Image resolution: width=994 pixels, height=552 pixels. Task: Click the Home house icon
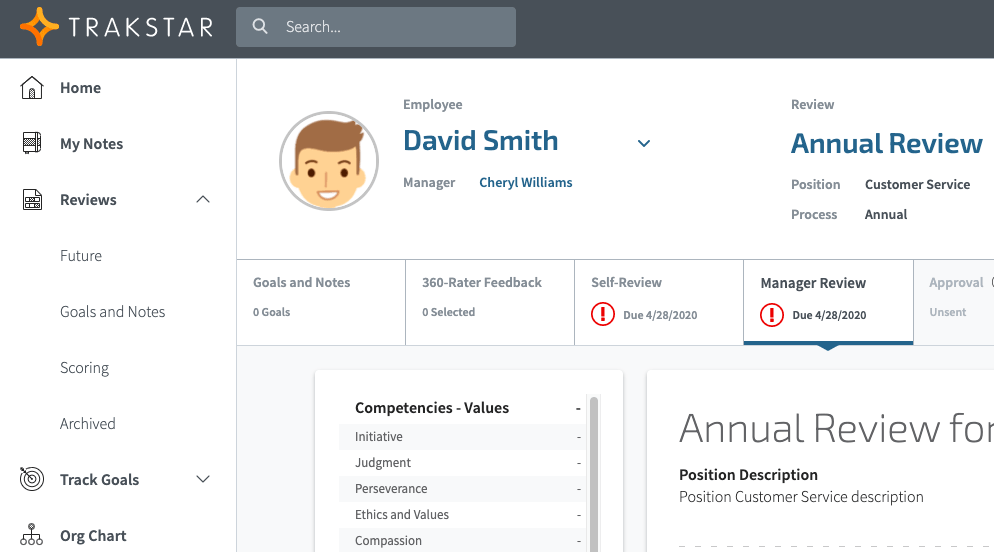(32, 88)
